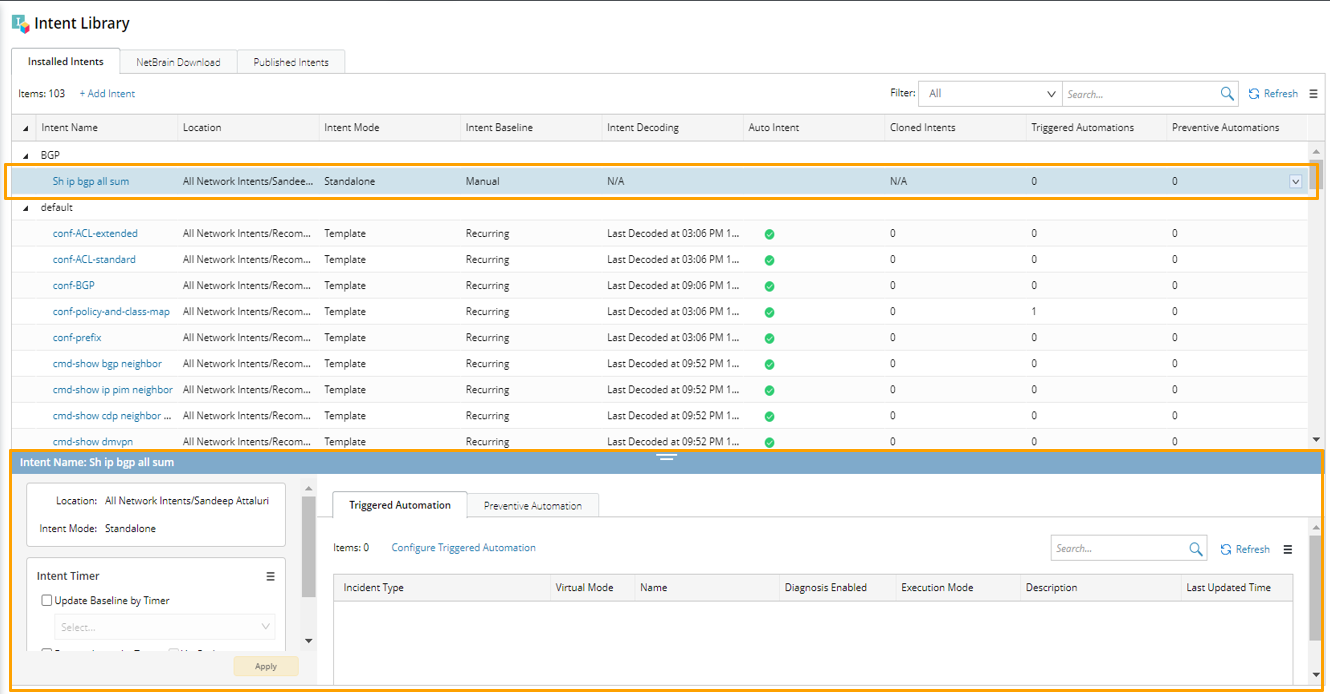Click the intent list vertical scrollbar thumb

pyautogui.click(x=1316, y=173)
